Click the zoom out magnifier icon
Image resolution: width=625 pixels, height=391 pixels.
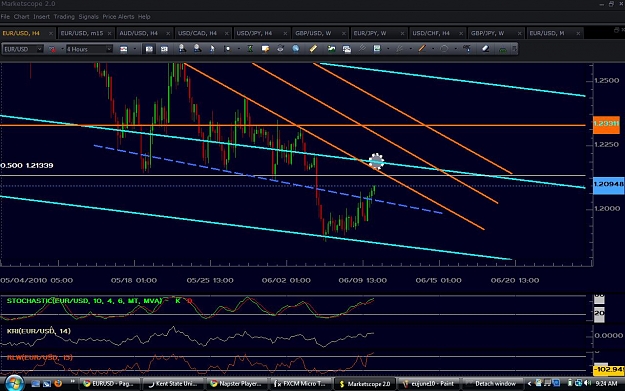(197, 49)
